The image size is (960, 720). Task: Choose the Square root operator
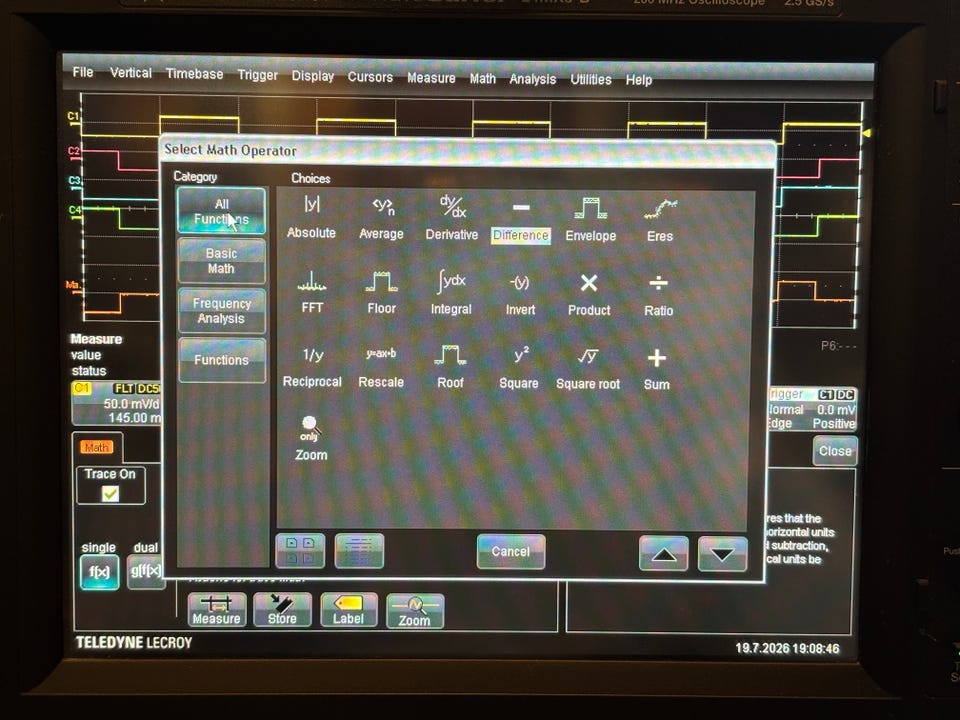tap(588, 369)
